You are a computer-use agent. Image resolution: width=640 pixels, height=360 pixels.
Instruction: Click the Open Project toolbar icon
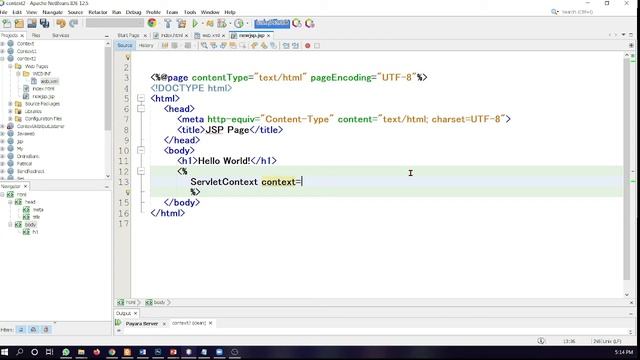pos(32,24)
